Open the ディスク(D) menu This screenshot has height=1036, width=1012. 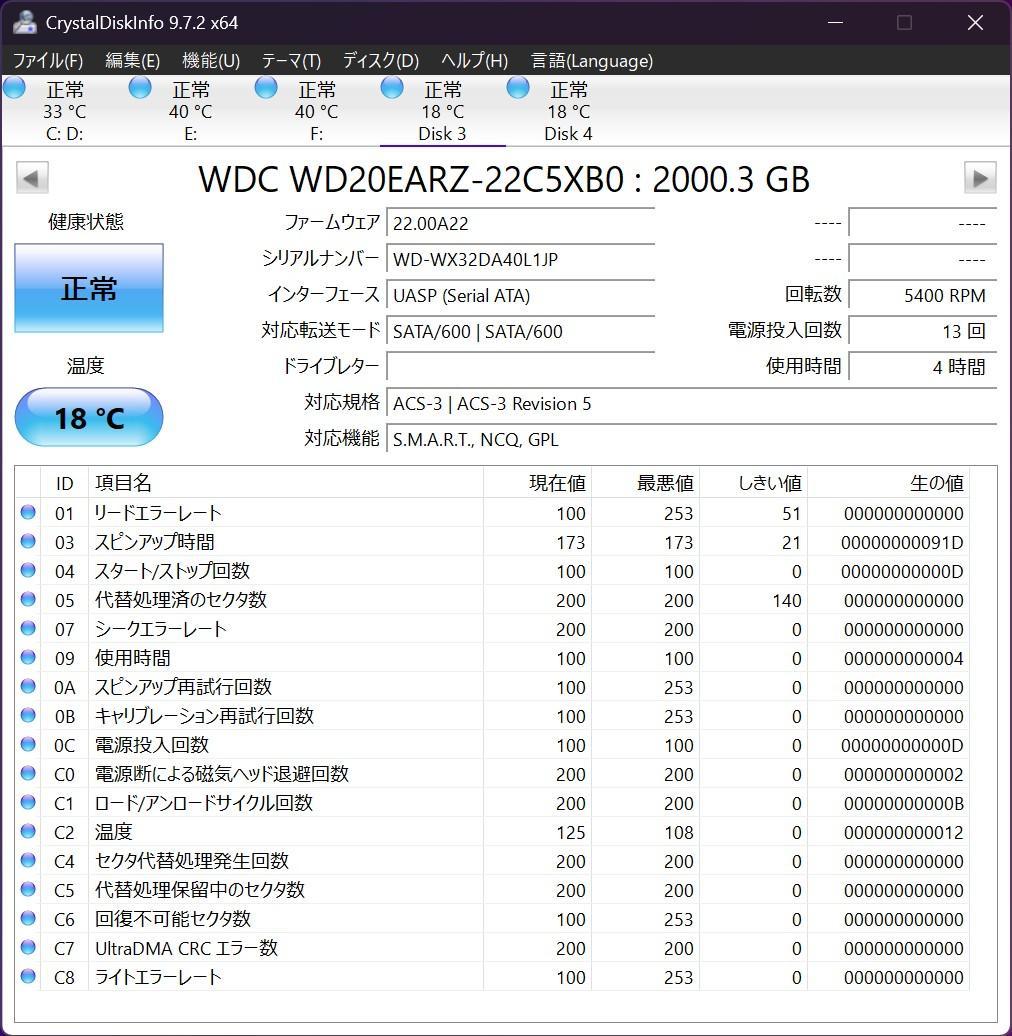point(381,61)
